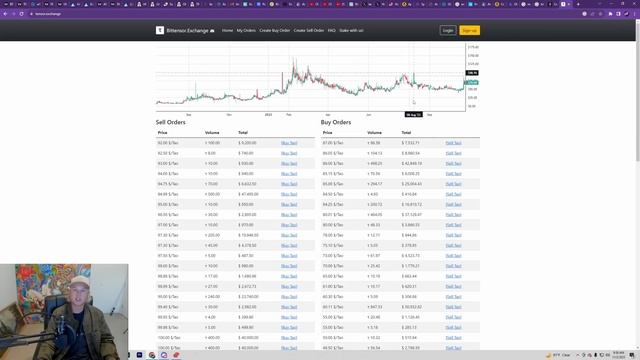Viewport: 640px width, 360px height.
Task: Click Sell Tao on the 70.00 $/Tao row
Action: tap(453, 266)
